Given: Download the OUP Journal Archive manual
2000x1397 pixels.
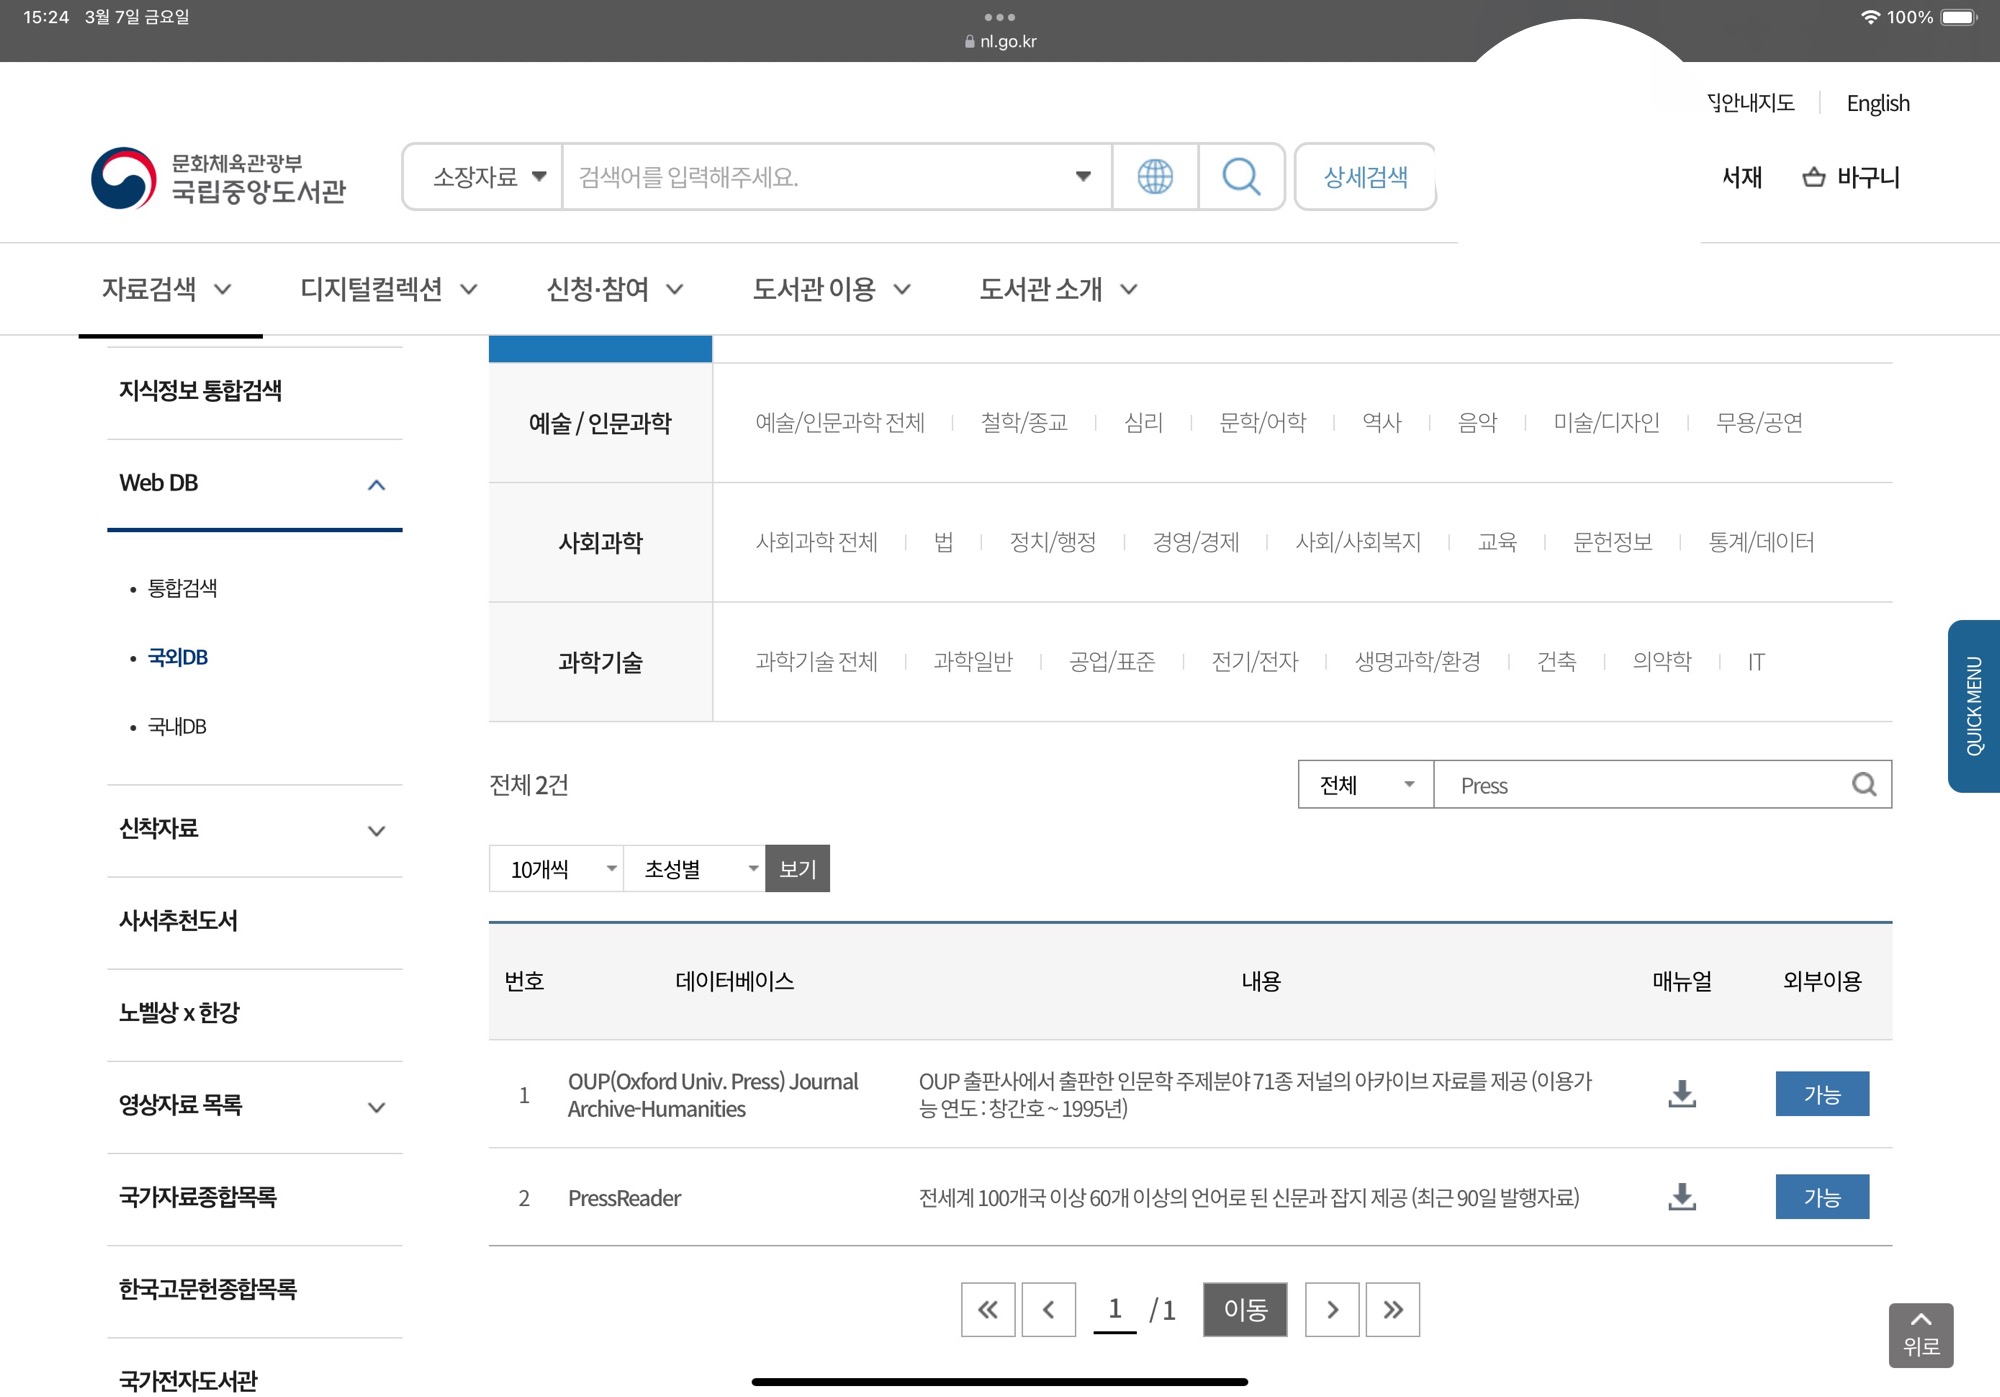Looking at the screenshot, I should click(1682, 1094).
